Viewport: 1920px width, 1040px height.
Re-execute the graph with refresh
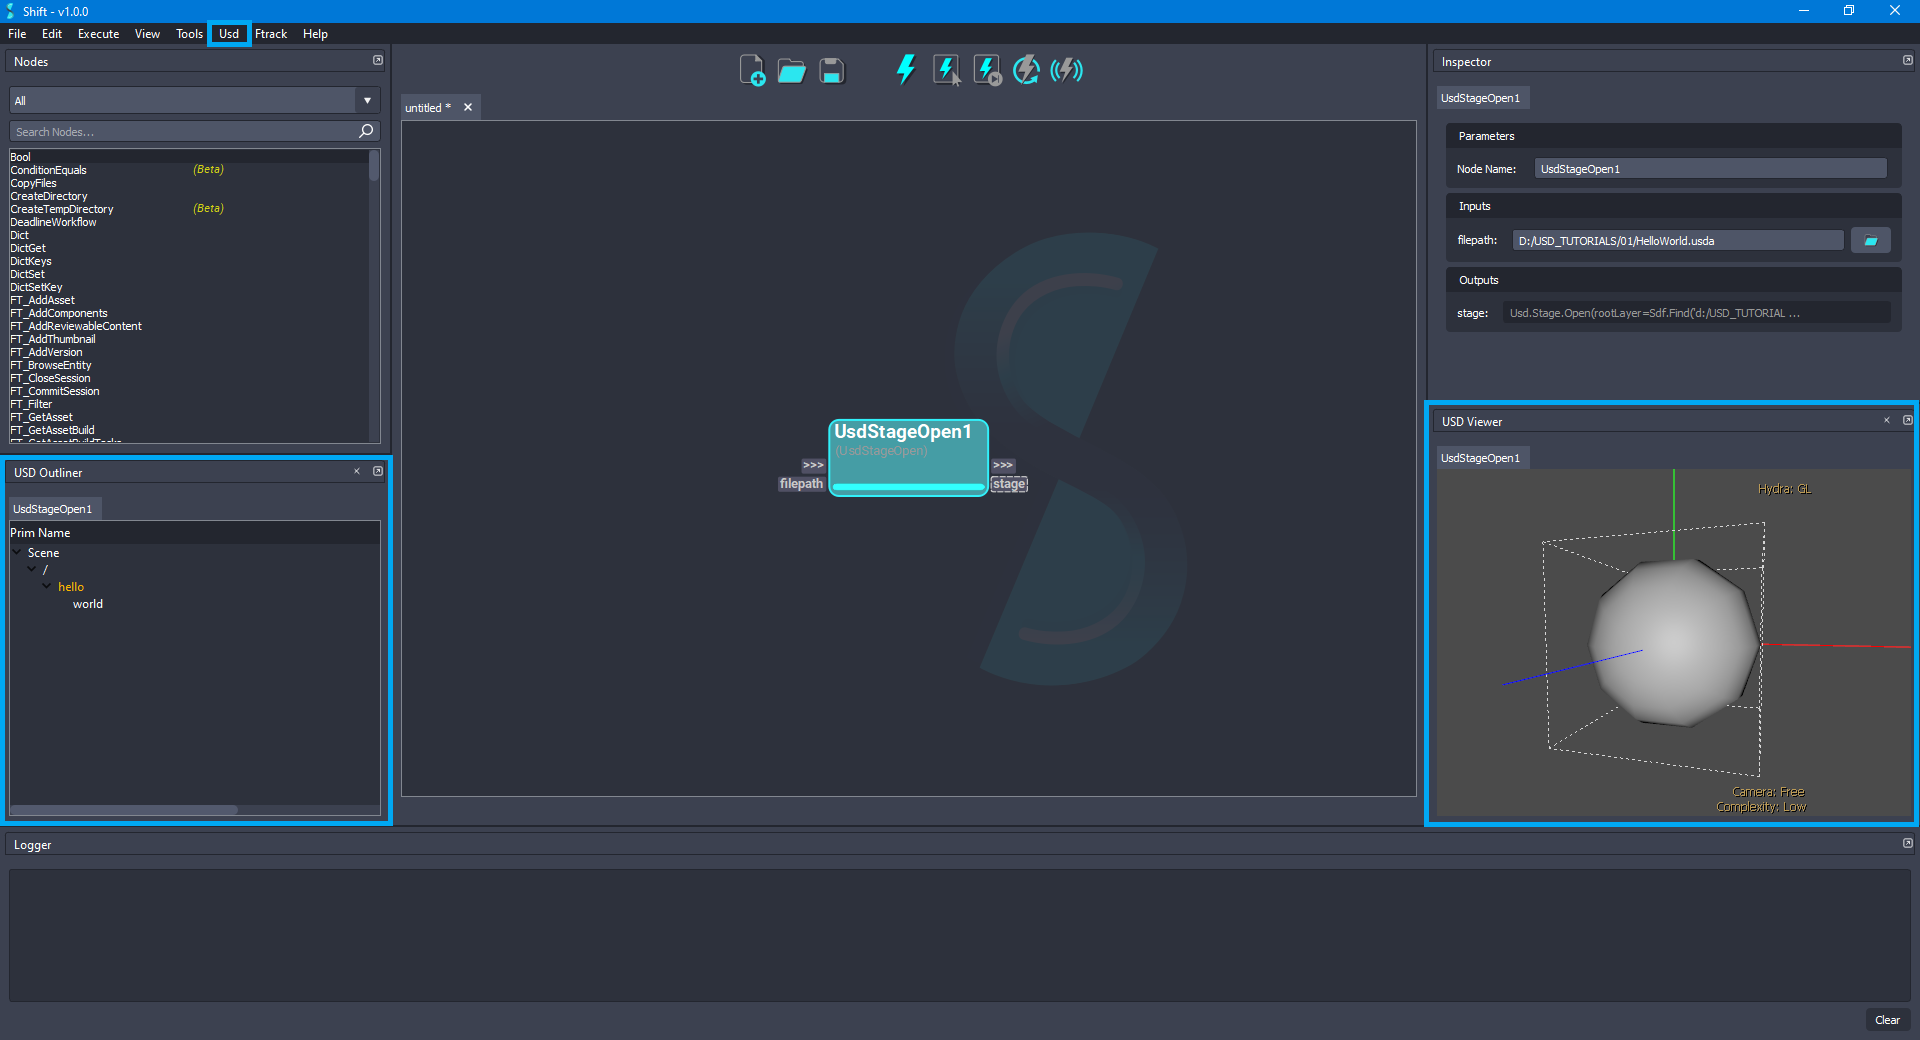pos(1026,69)
